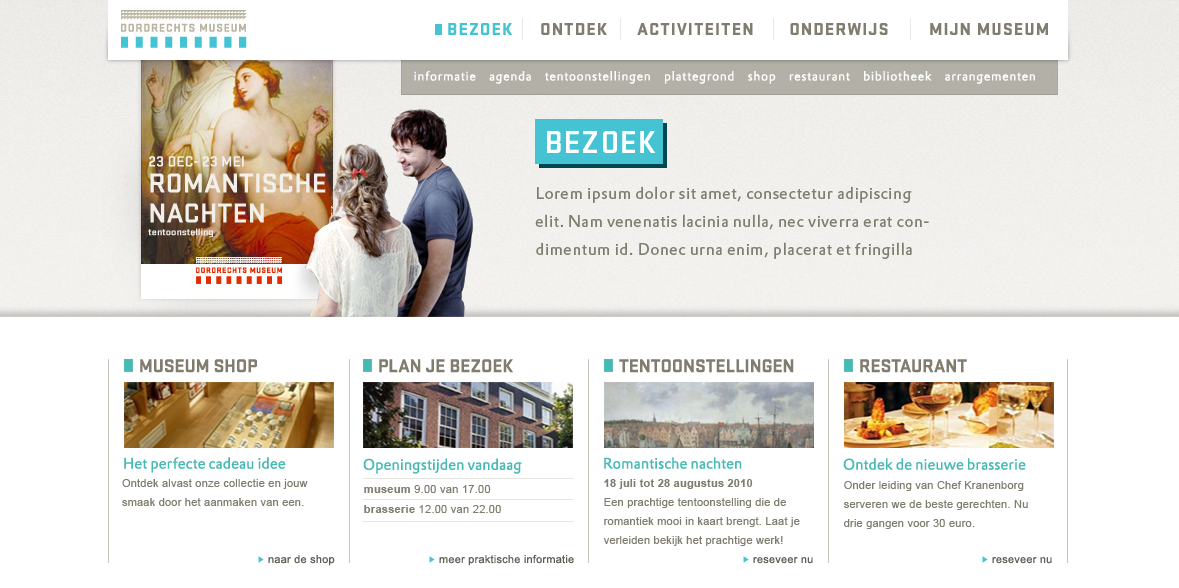1179x588 pixels.
Task: Open arrangementen in the submenu bar
Action: pyautogui.click(x=990, y=77)
